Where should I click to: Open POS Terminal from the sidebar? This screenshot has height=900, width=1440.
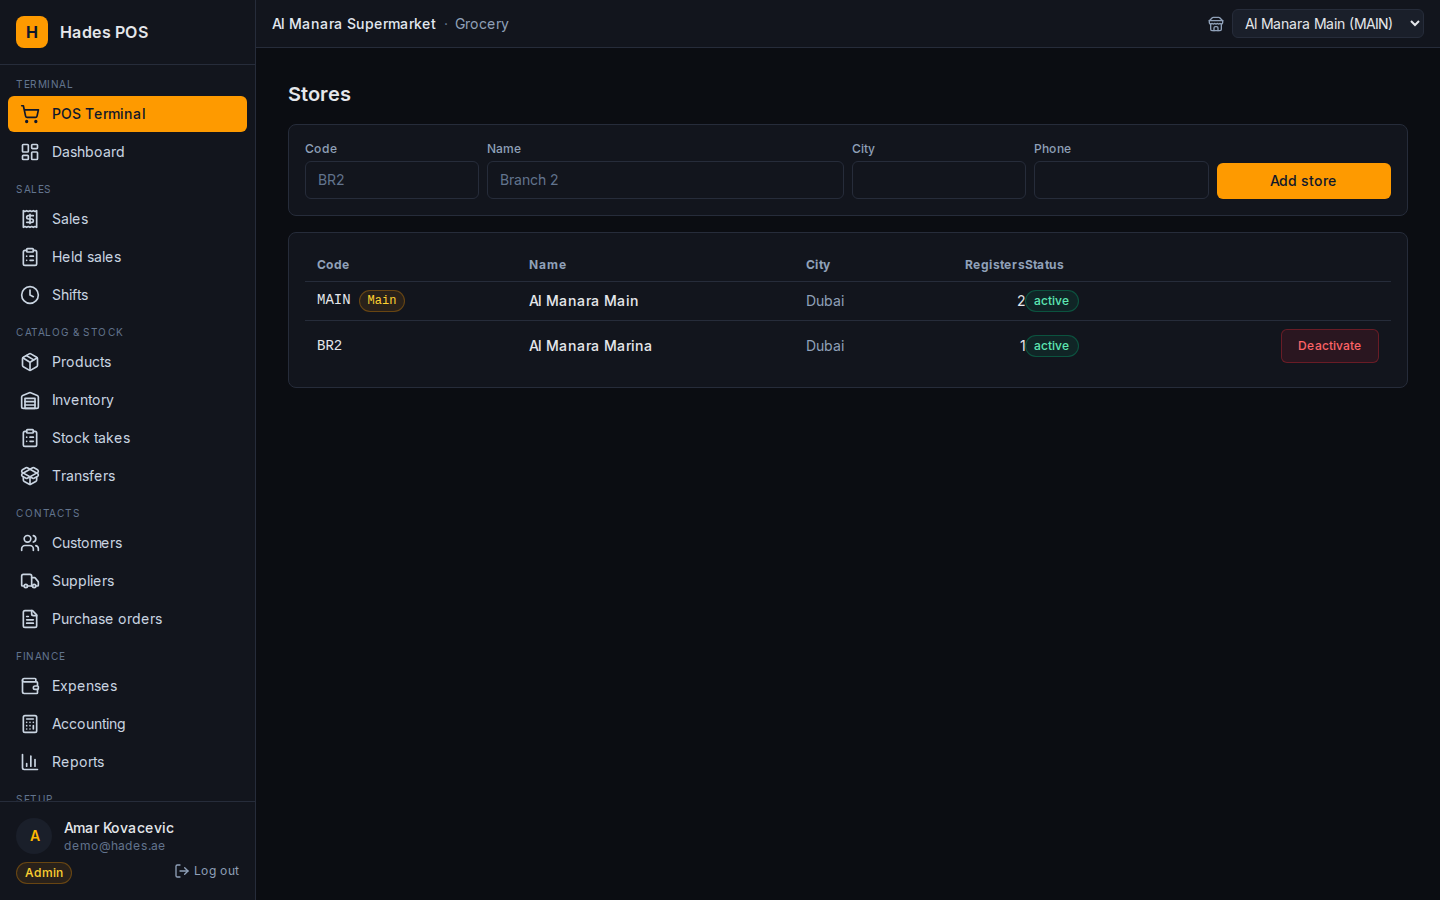click(127, 114)
